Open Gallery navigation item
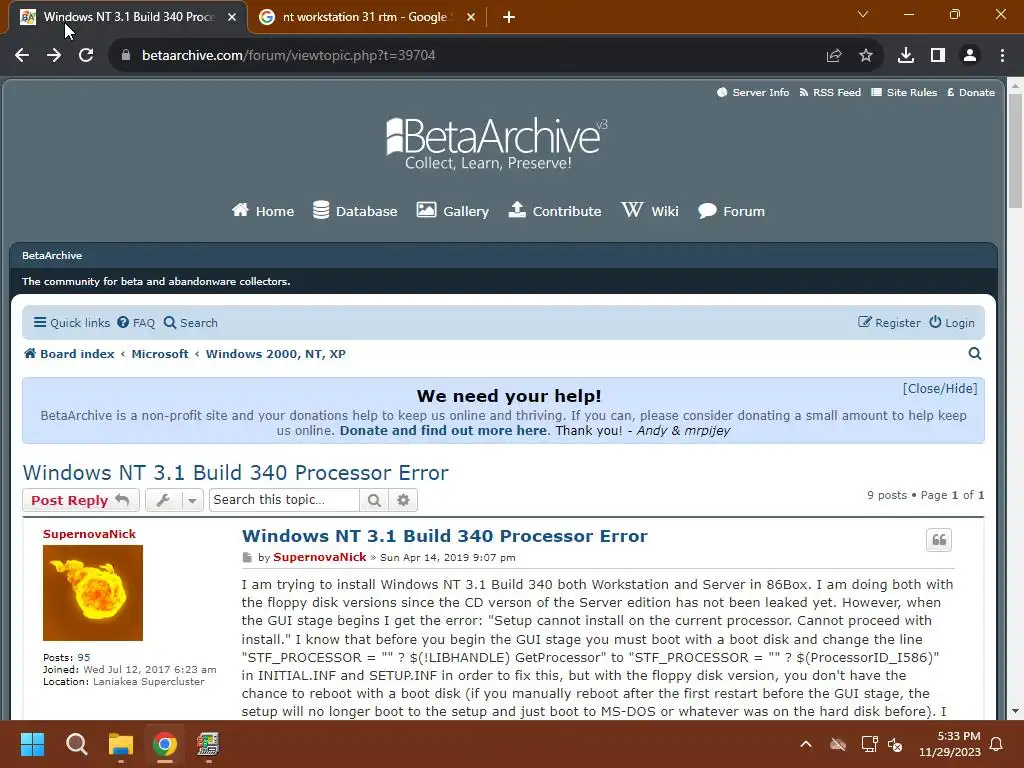 click(453, 211)
